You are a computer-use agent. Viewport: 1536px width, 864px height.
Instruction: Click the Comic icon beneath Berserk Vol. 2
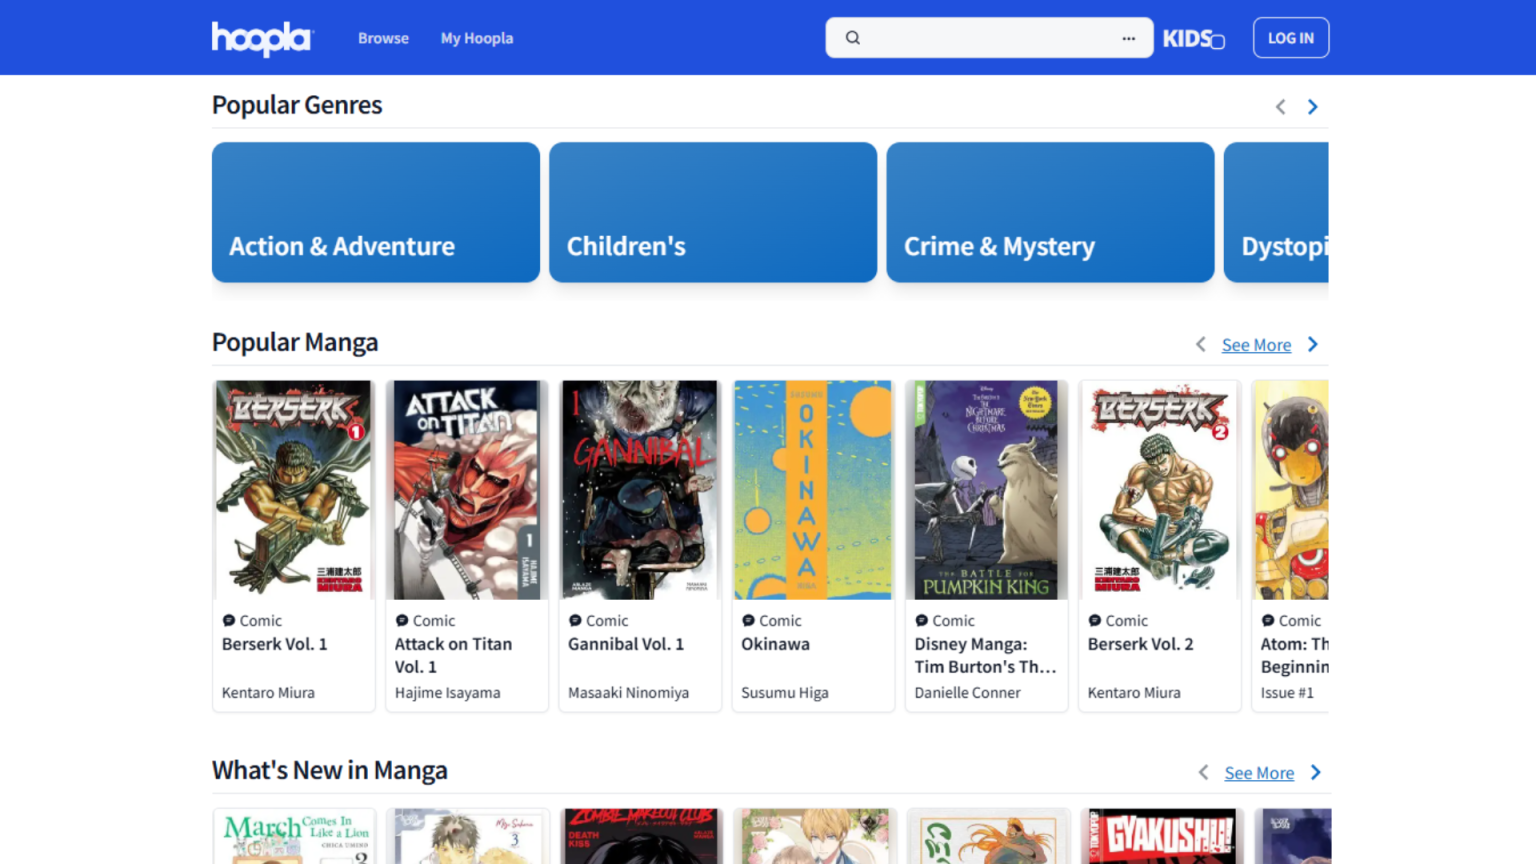coord(1094,620)
